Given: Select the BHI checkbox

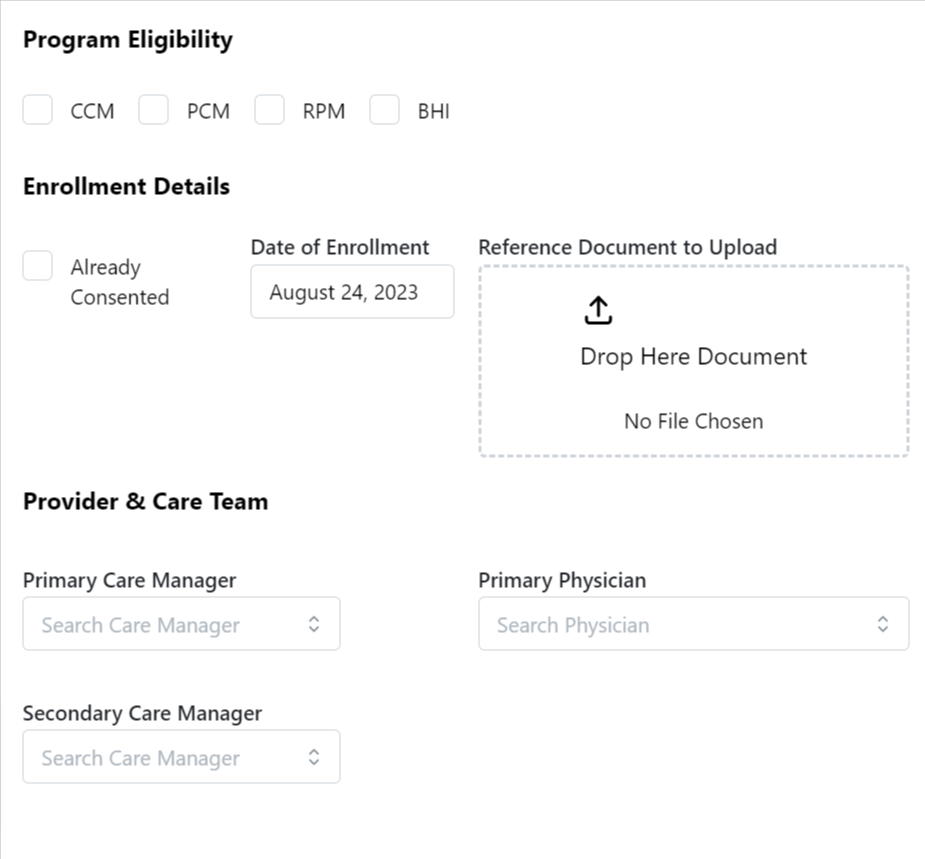Looking at the screenshot, I should 385,110.
